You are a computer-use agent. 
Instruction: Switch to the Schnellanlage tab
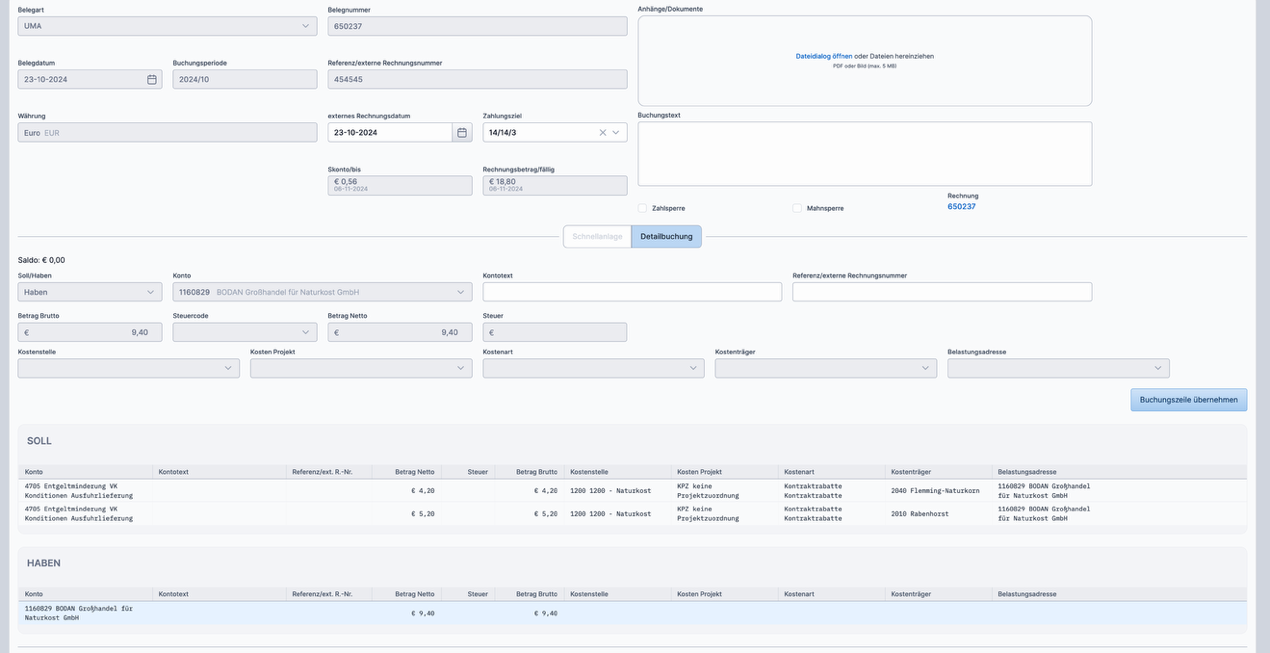tap(597, 237)
